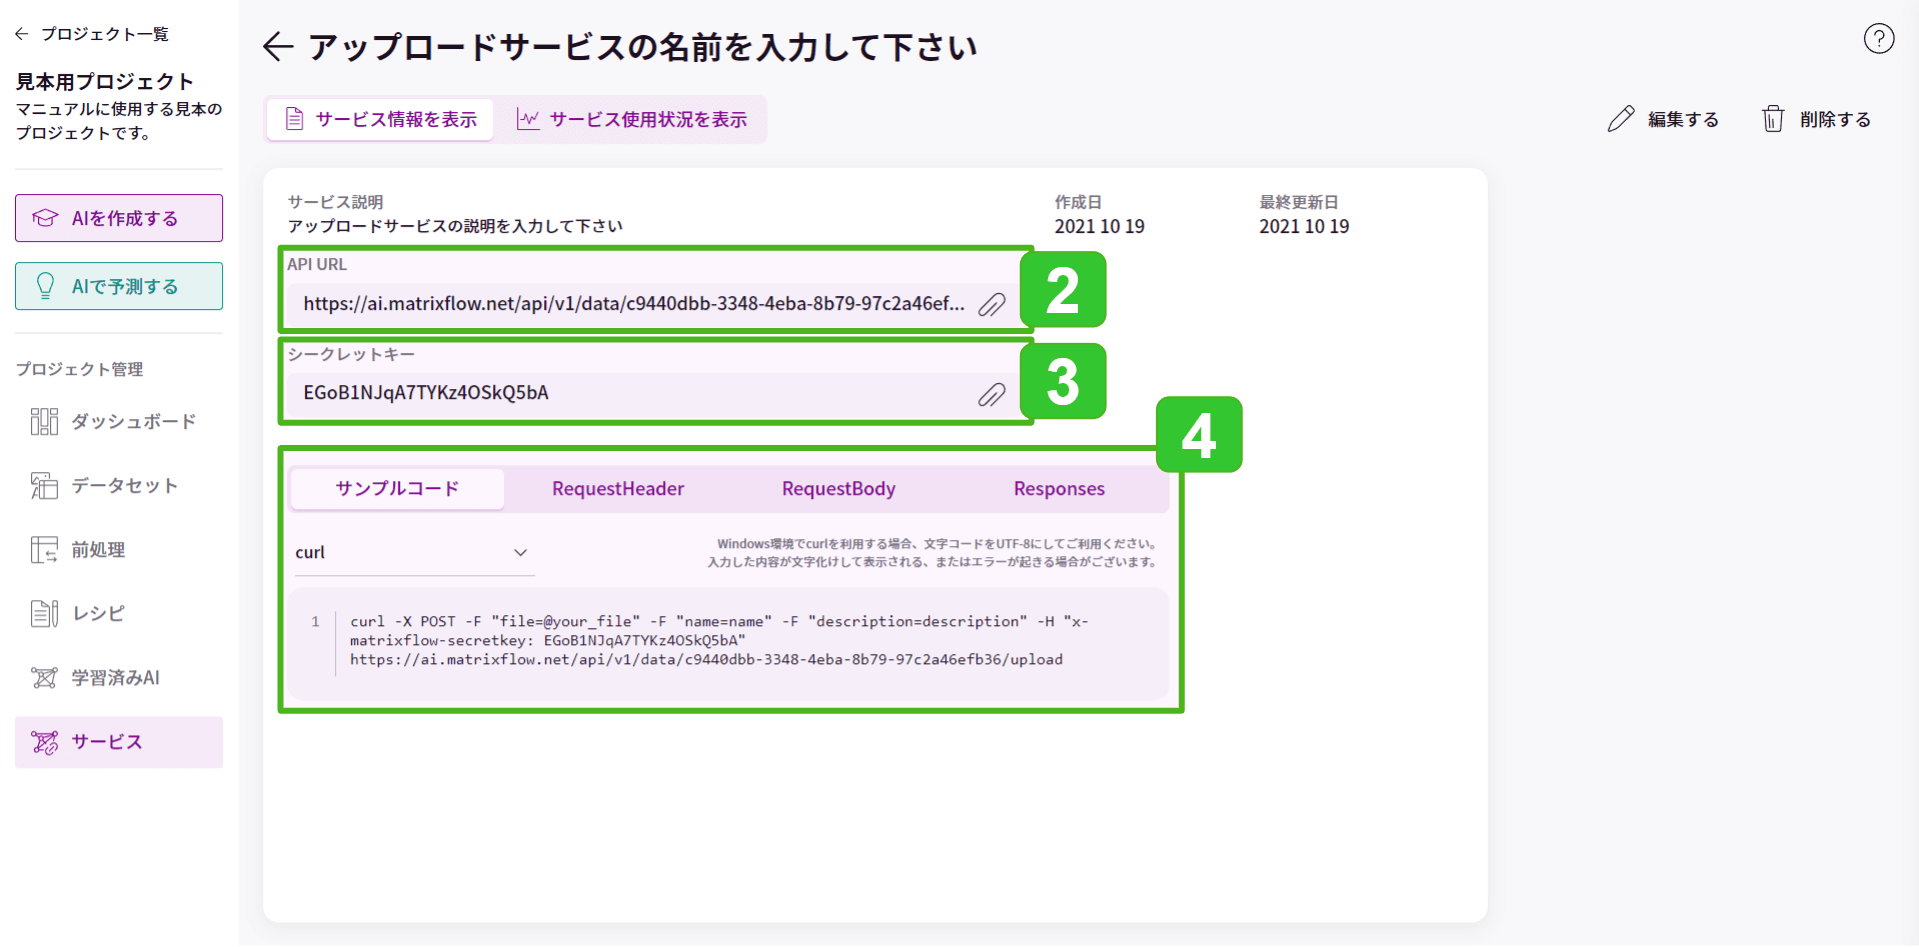Click the curl sample code block

[729, 645]
